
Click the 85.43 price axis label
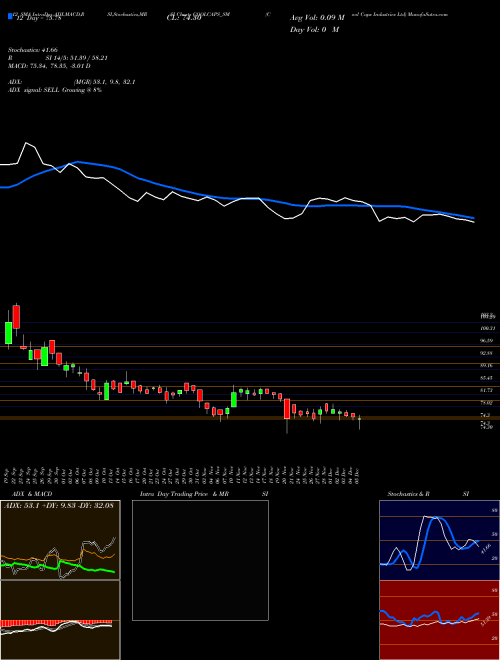(x=486, y=378)
